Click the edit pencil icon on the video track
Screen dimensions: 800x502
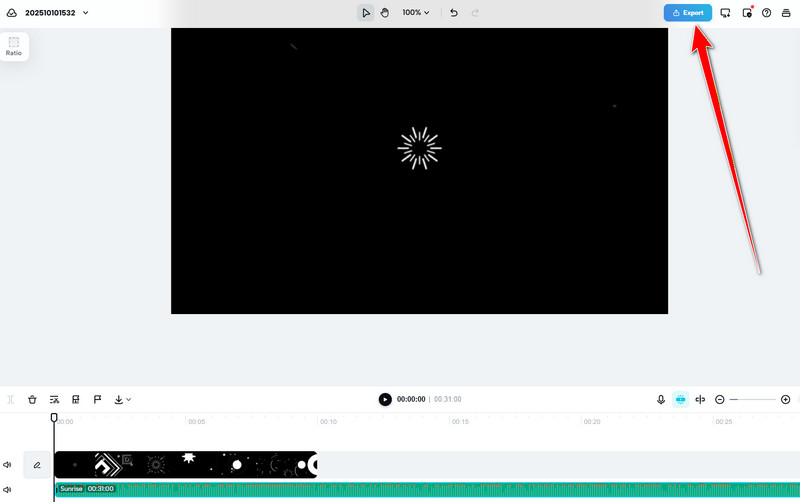click(37, 465)
